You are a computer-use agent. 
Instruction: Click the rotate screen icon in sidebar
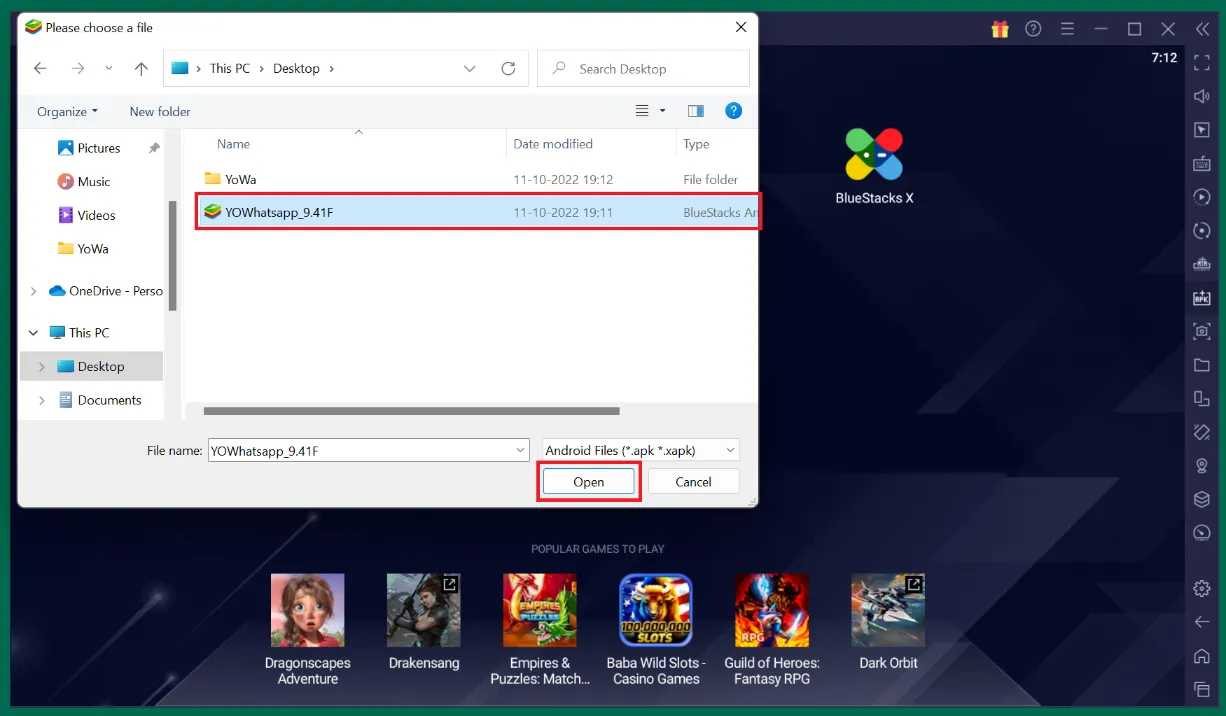[x=1202, y=399]
